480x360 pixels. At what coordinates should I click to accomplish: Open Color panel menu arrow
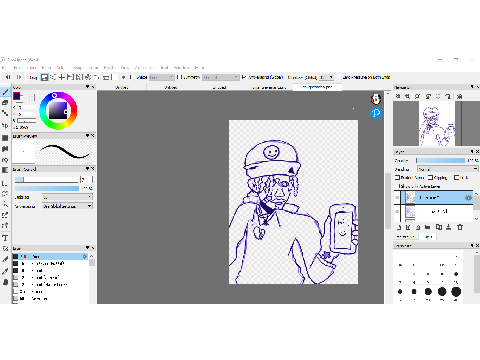87,87
